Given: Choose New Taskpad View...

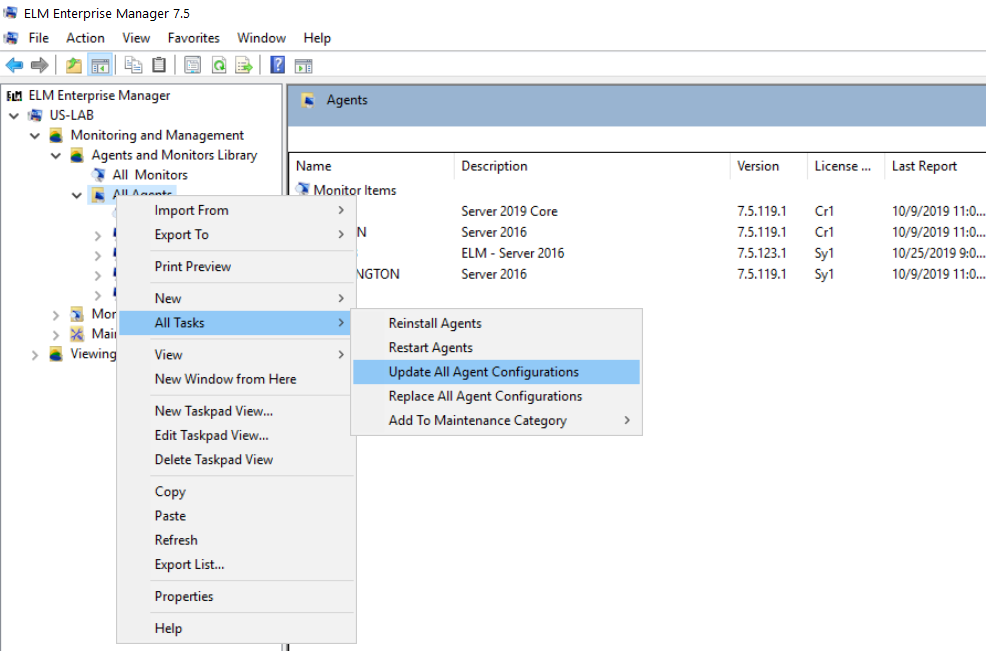Looking at the screenshot, I should click(236, 411).
